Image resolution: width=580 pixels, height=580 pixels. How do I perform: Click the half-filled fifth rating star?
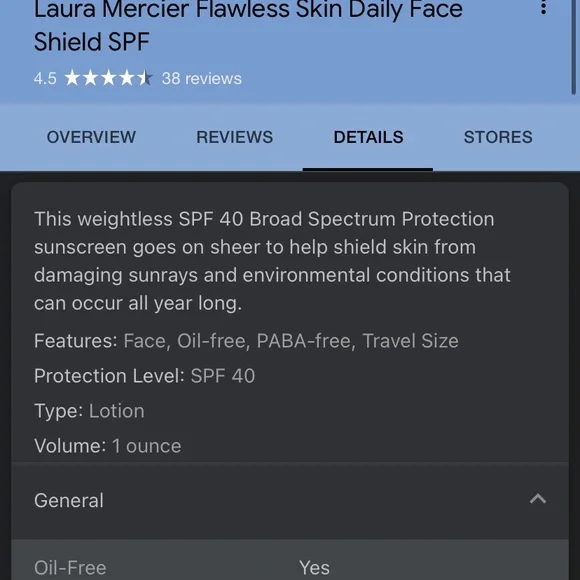point(145,78)
